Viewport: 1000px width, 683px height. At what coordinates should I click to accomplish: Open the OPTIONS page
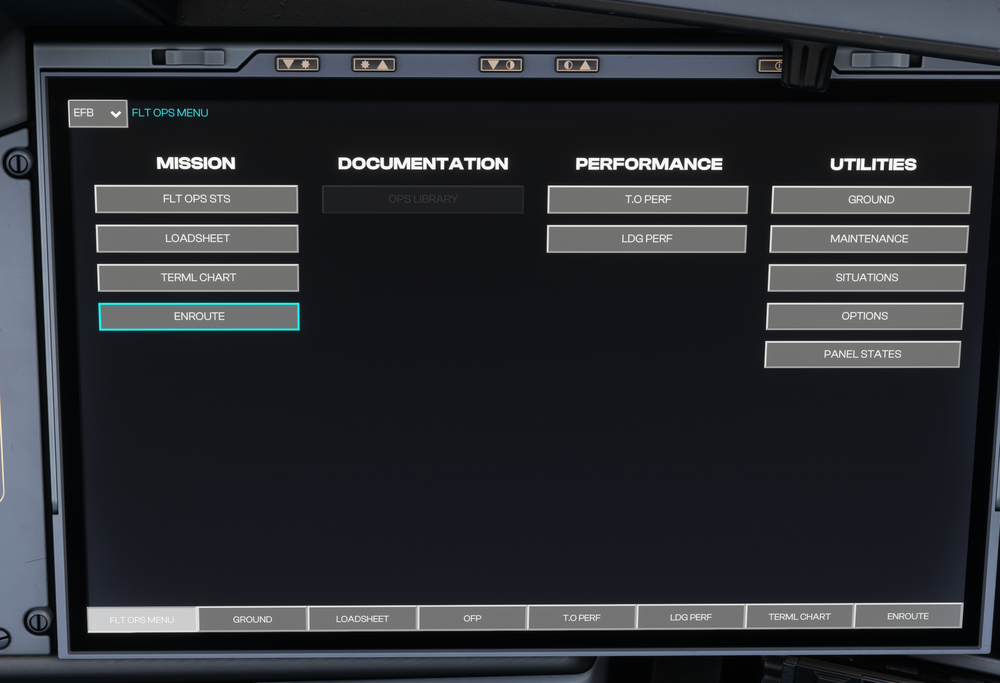pos(864,316)
